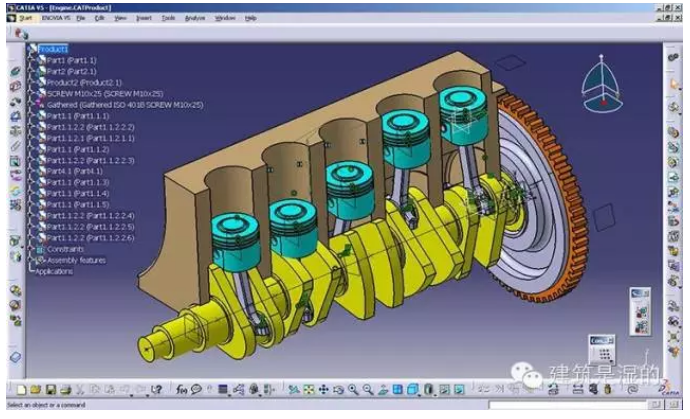
Task: Click the power input field in status bar
Action: click(x=568, y=404)
